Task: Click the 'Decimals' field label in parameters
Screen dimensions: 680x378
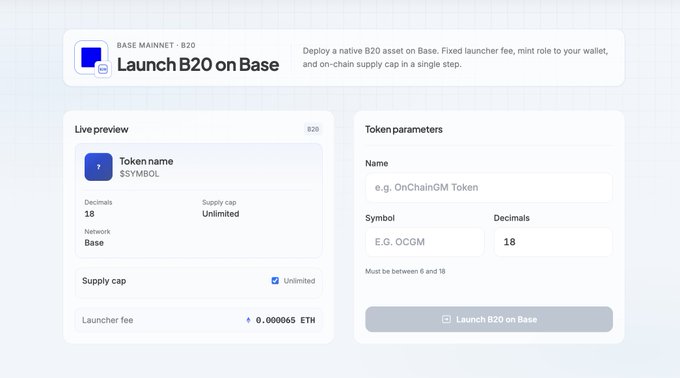Action: [512, 218]
